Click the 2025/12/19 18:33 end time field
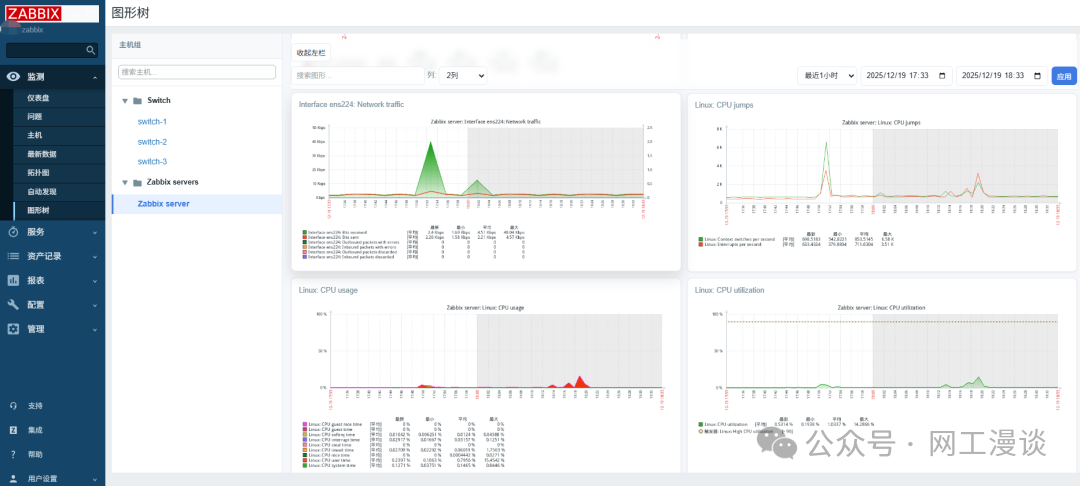This screenshot has height=486, width=1080. pyautogui.click(x=1001, y=76)
